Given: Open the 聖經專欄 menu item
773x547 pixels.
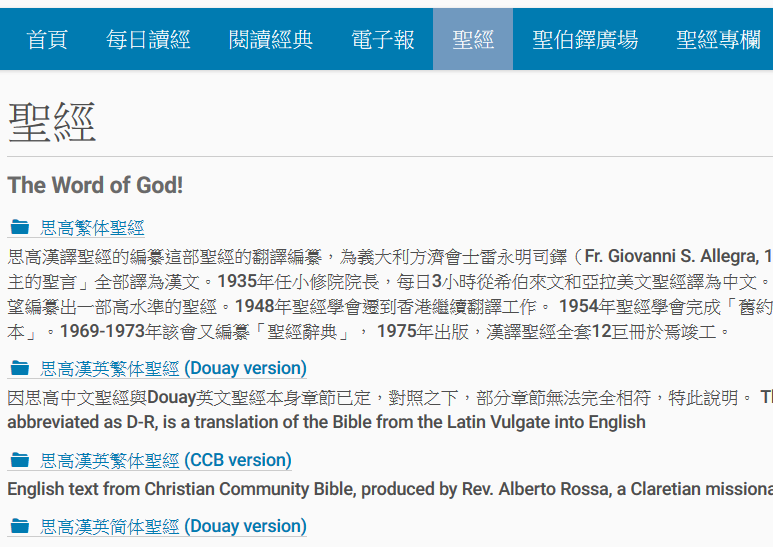Looking at the screenshot, I should click(x=718, y=39).
